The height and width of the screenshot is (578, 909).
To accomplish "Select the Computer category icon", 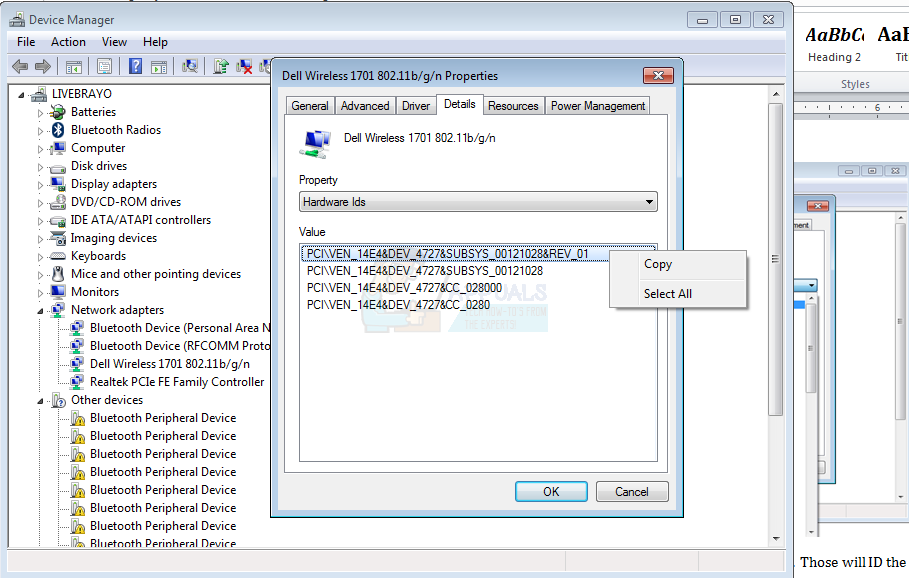I will [57, 148].
